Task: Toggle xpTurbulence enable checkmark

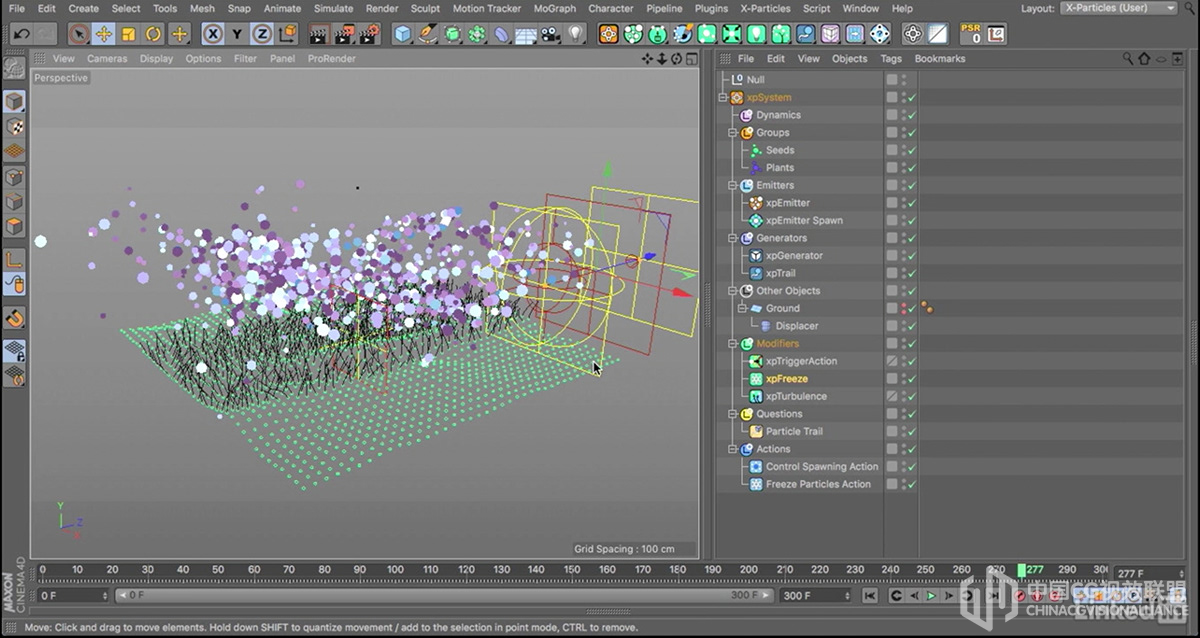Action: pyautogui.click(x=912, y=397)
